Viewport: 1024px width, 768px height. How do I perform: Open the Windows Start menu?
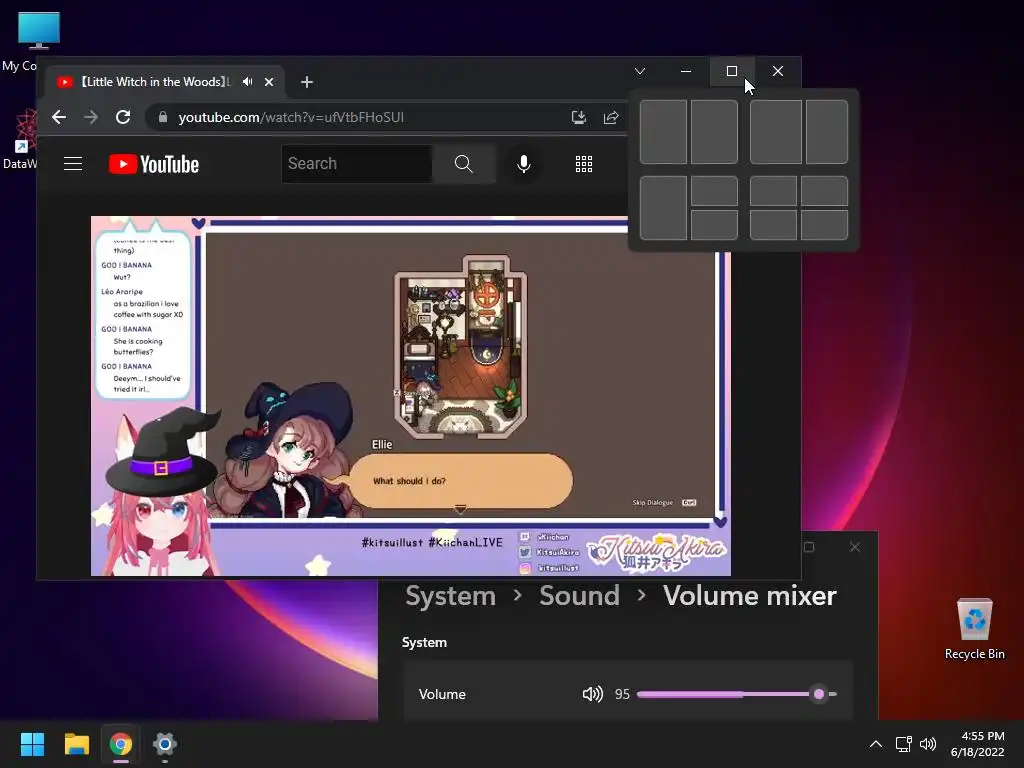click(x=32, y=744)
